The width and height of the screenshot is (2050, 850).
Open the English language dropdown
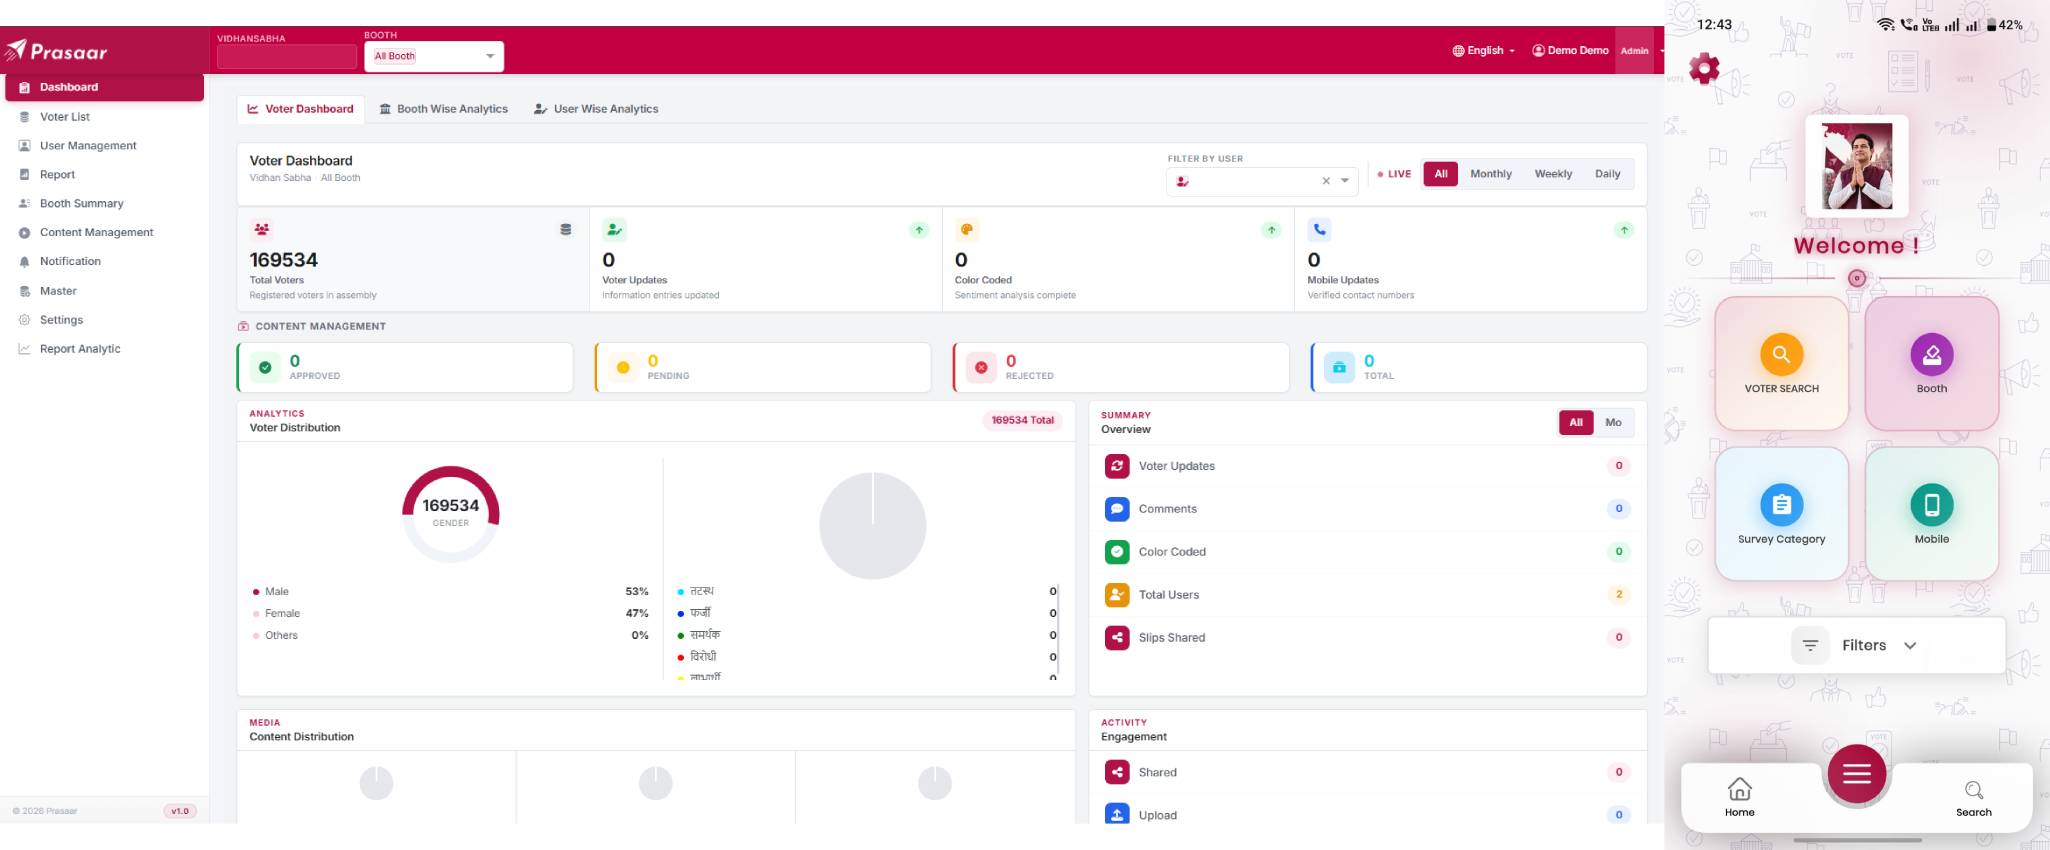point(1484,50)
